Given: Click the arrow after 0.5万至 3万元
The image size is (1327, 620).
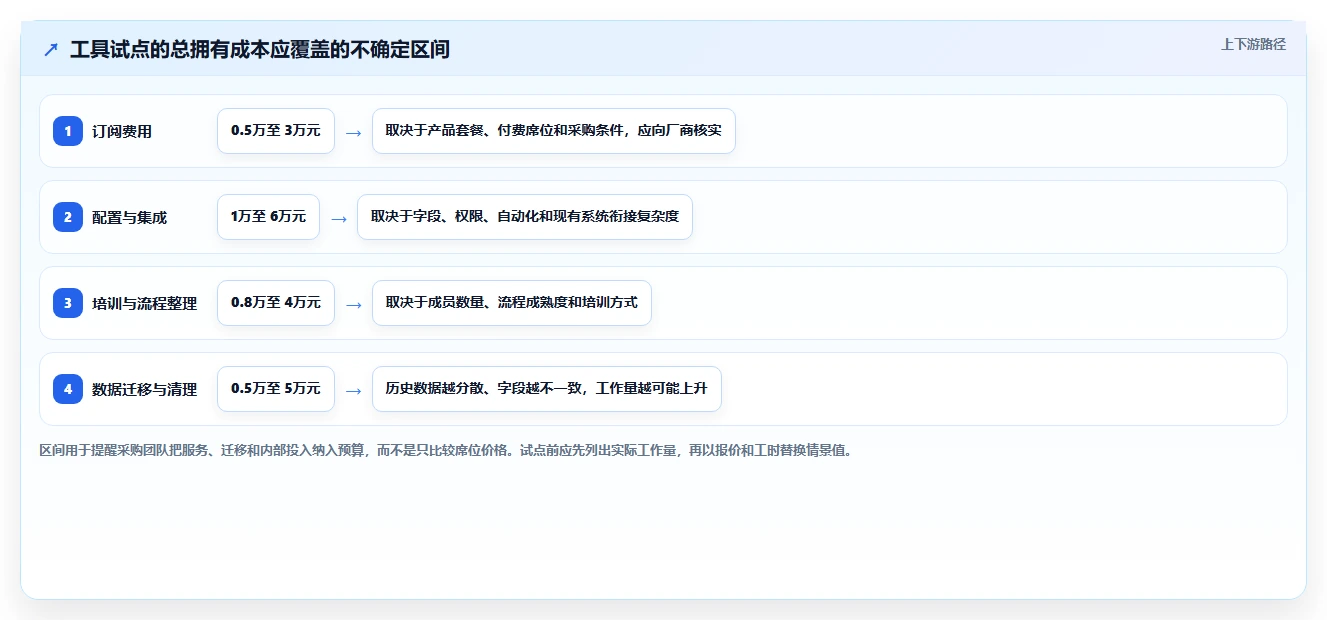Looking at the screenshot, I should (353, 132).
